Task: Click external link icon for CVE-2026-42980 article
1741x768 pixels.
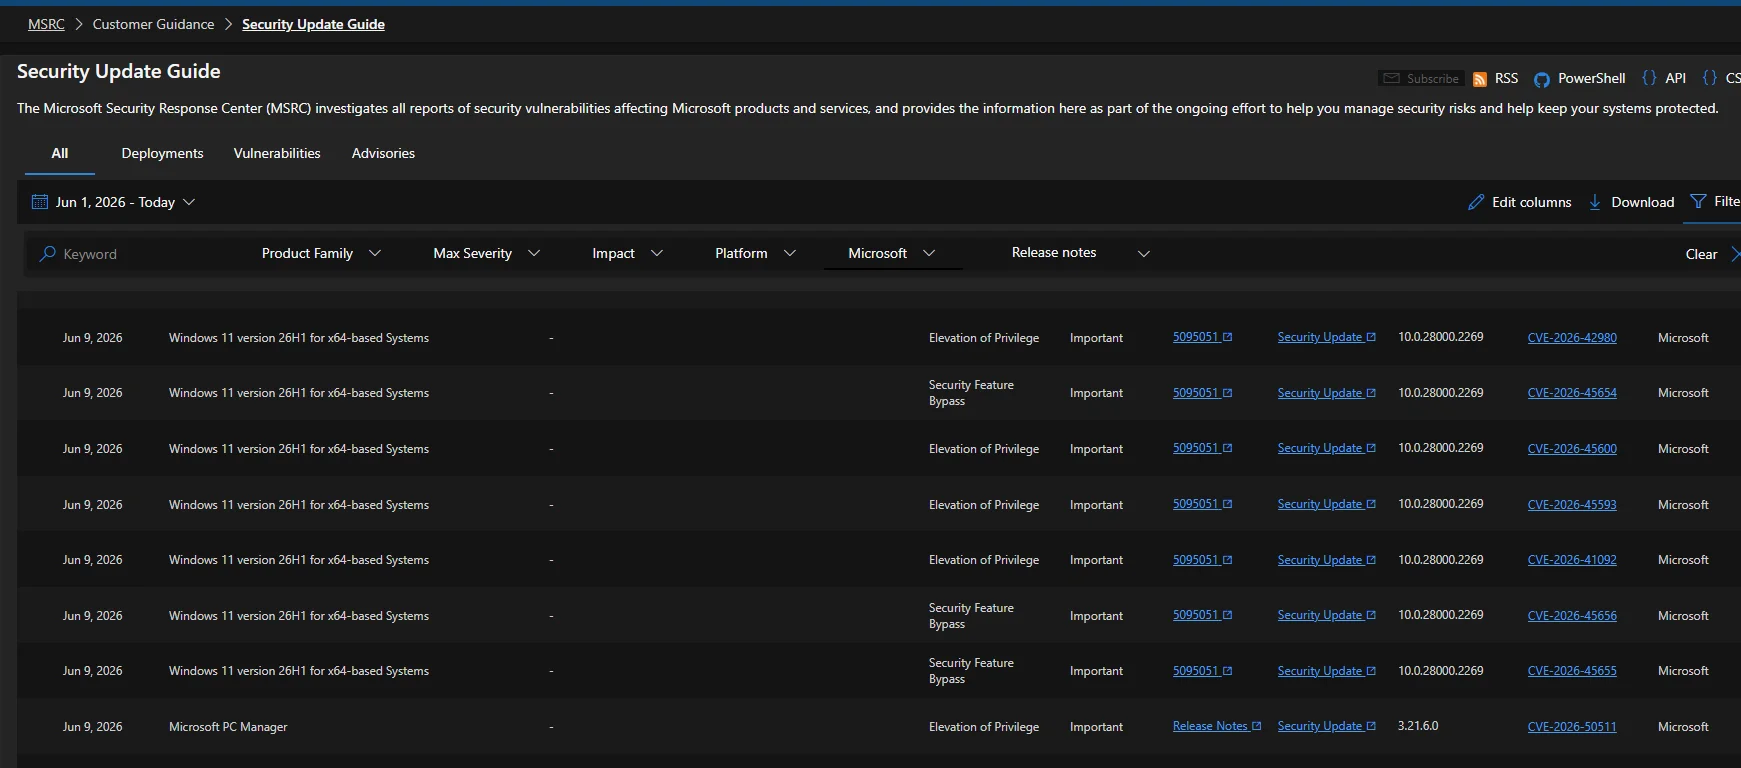Action: [x=1228, y=337]
